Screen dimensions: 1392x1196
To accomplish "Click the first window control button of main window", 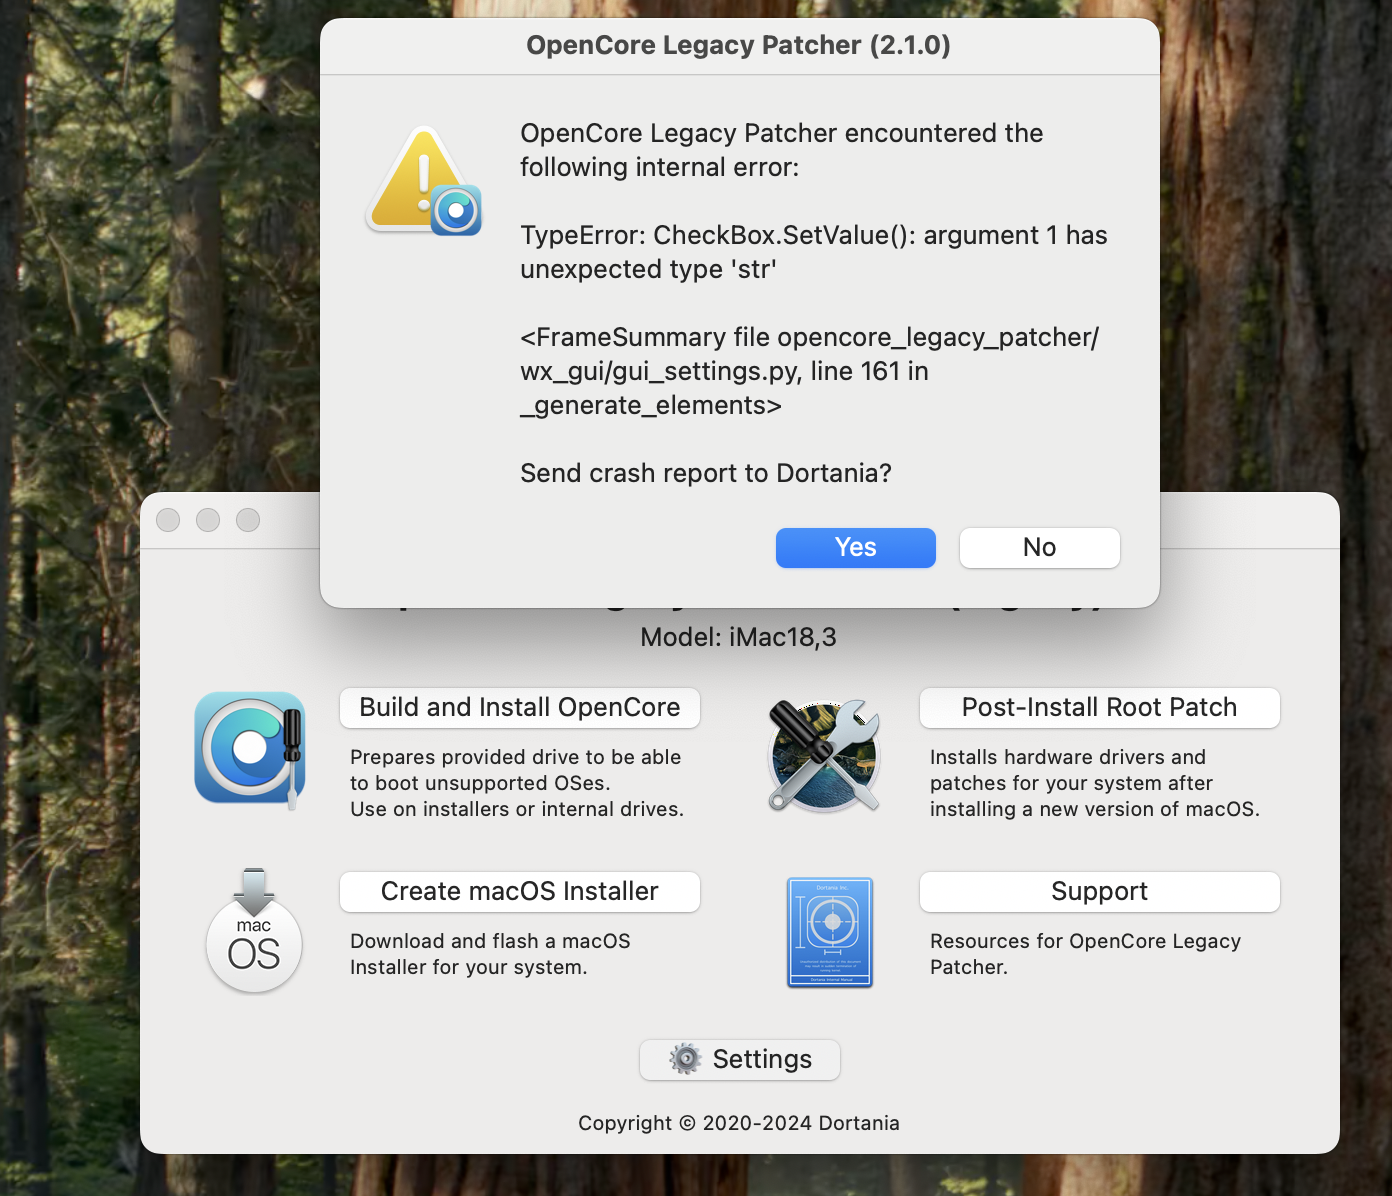I will (x=168, y=520).
